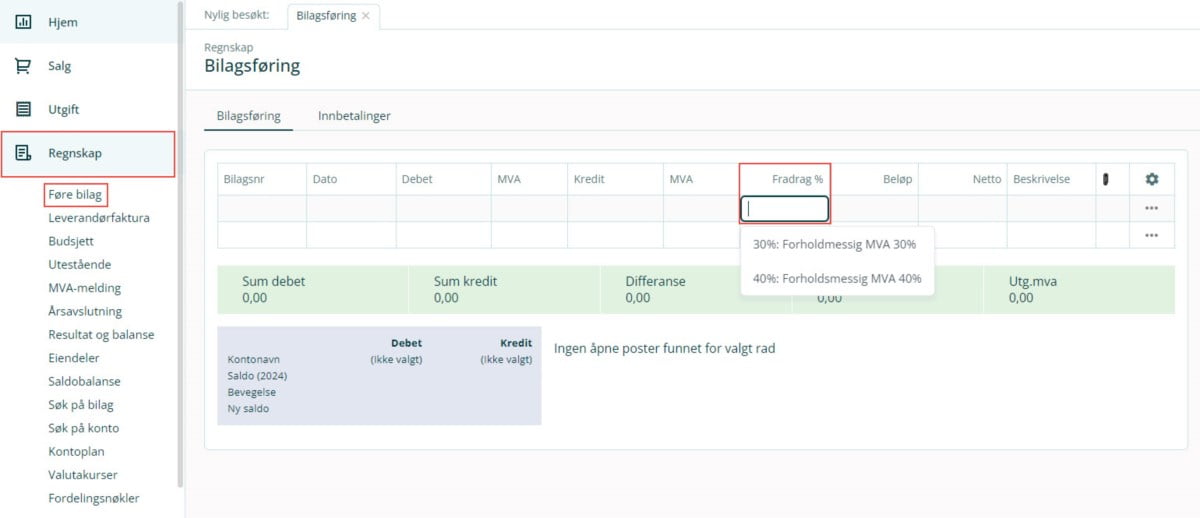Click the Salg shopping cart icon
Screen dimensions: 1200x518
point(23,66)
